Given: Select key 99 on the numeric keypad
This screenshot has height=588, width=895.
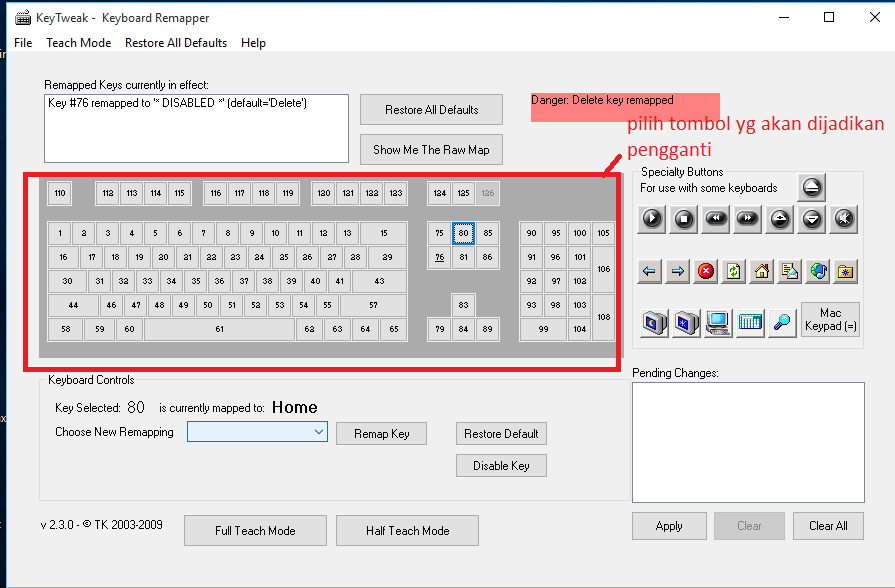Looking at the screenshot, I should 543,329.
